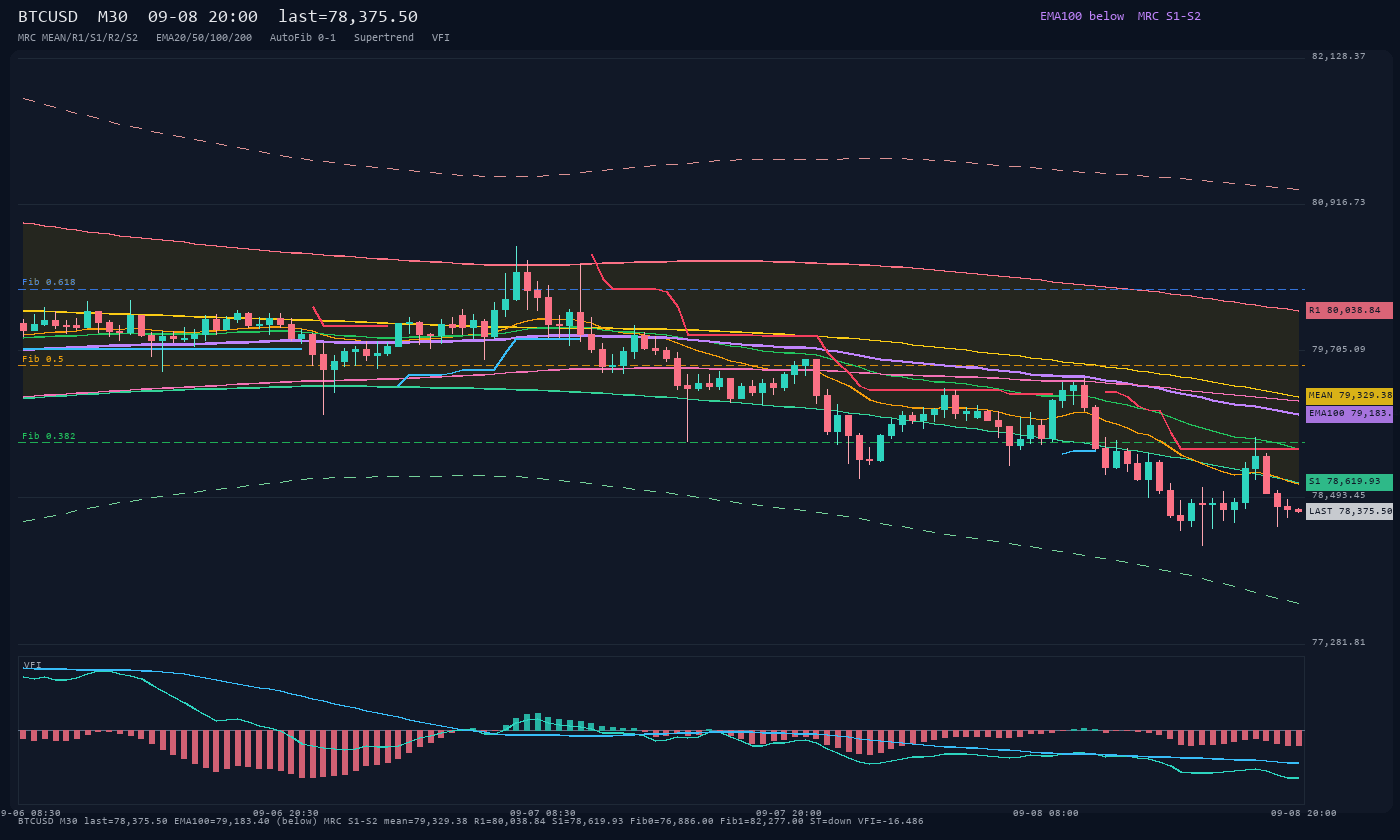Select the M30 timeframe label in the title
Viewport: 1400px width, 840px height.
[113, 17]
